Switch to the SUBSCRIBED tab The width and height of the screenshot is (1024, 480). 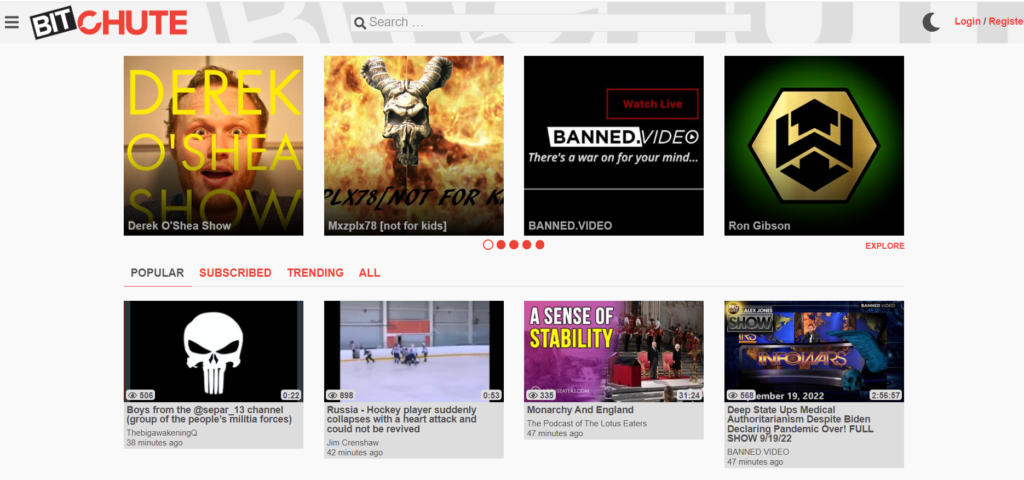tap(235, 273)
